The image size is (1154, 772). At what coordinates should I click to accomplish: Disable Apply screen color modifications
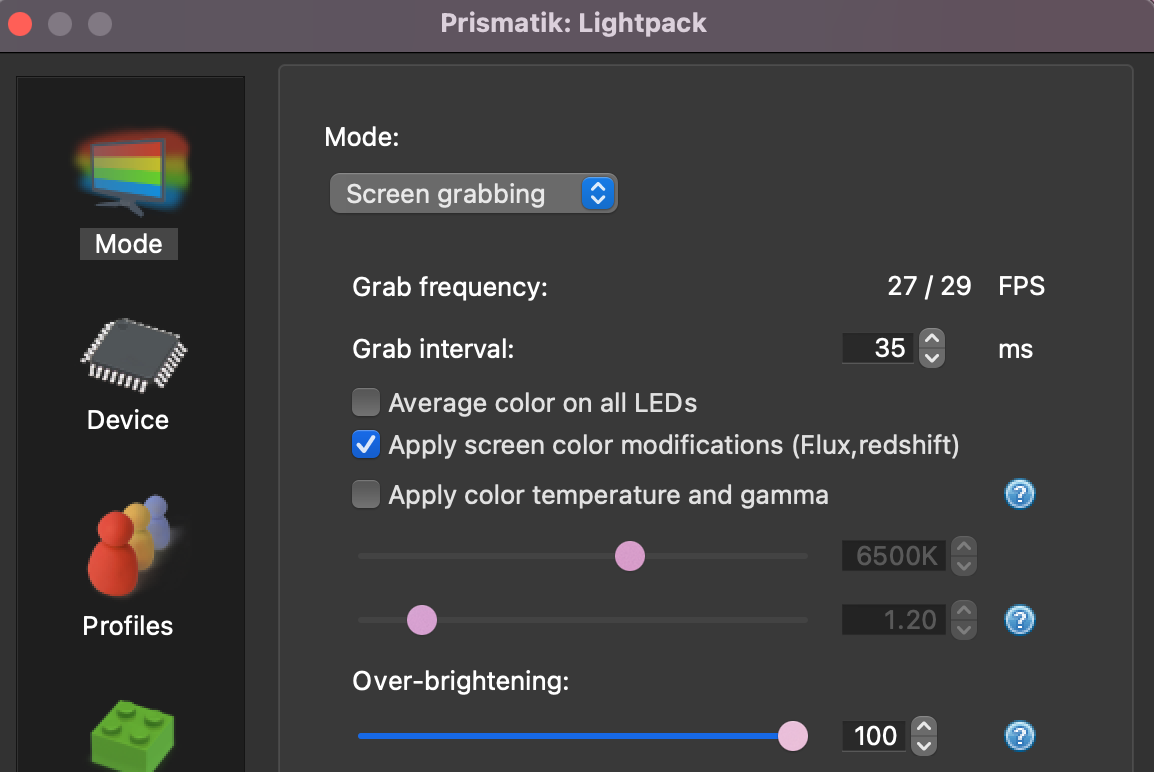(366, 445)
